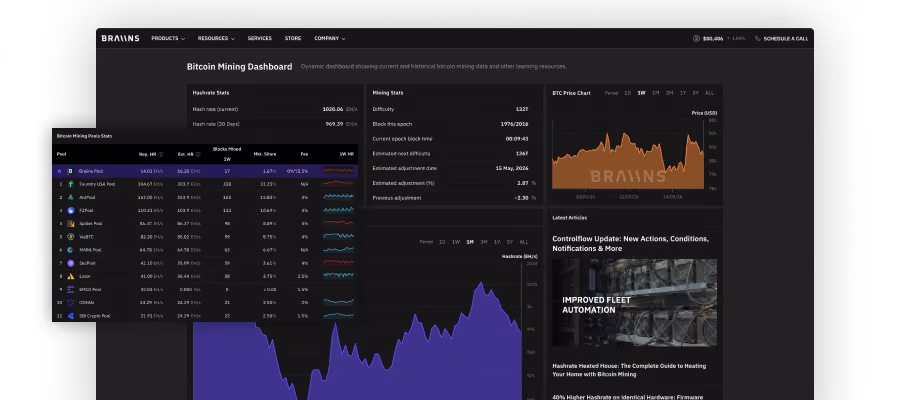Click the current hash rate value 1020.06
The image size is (908, 400).
(x=333, y=109)
